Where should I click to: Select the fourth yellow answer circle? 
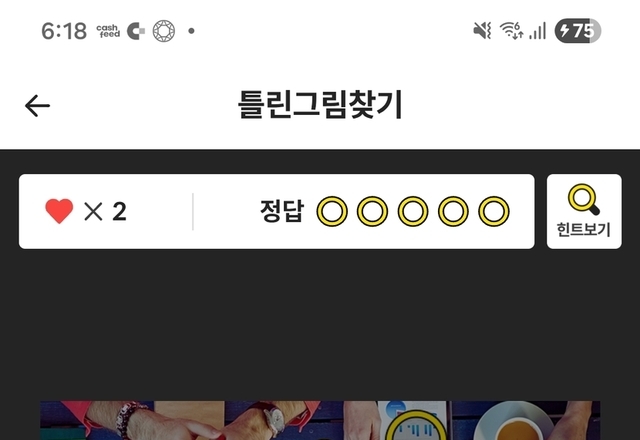coord(453,211)
